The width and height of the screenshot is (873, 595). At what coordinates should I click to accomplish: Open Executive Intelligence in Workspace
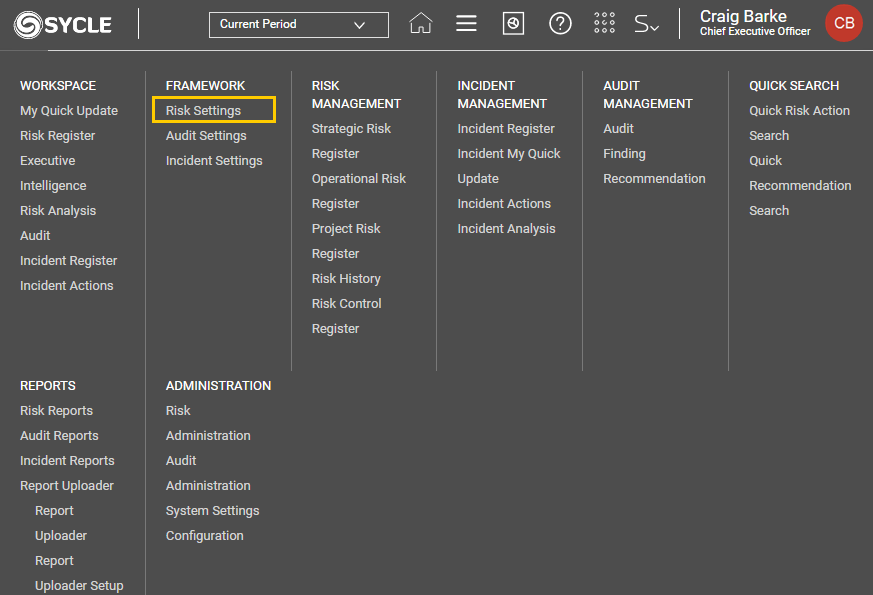53,173
